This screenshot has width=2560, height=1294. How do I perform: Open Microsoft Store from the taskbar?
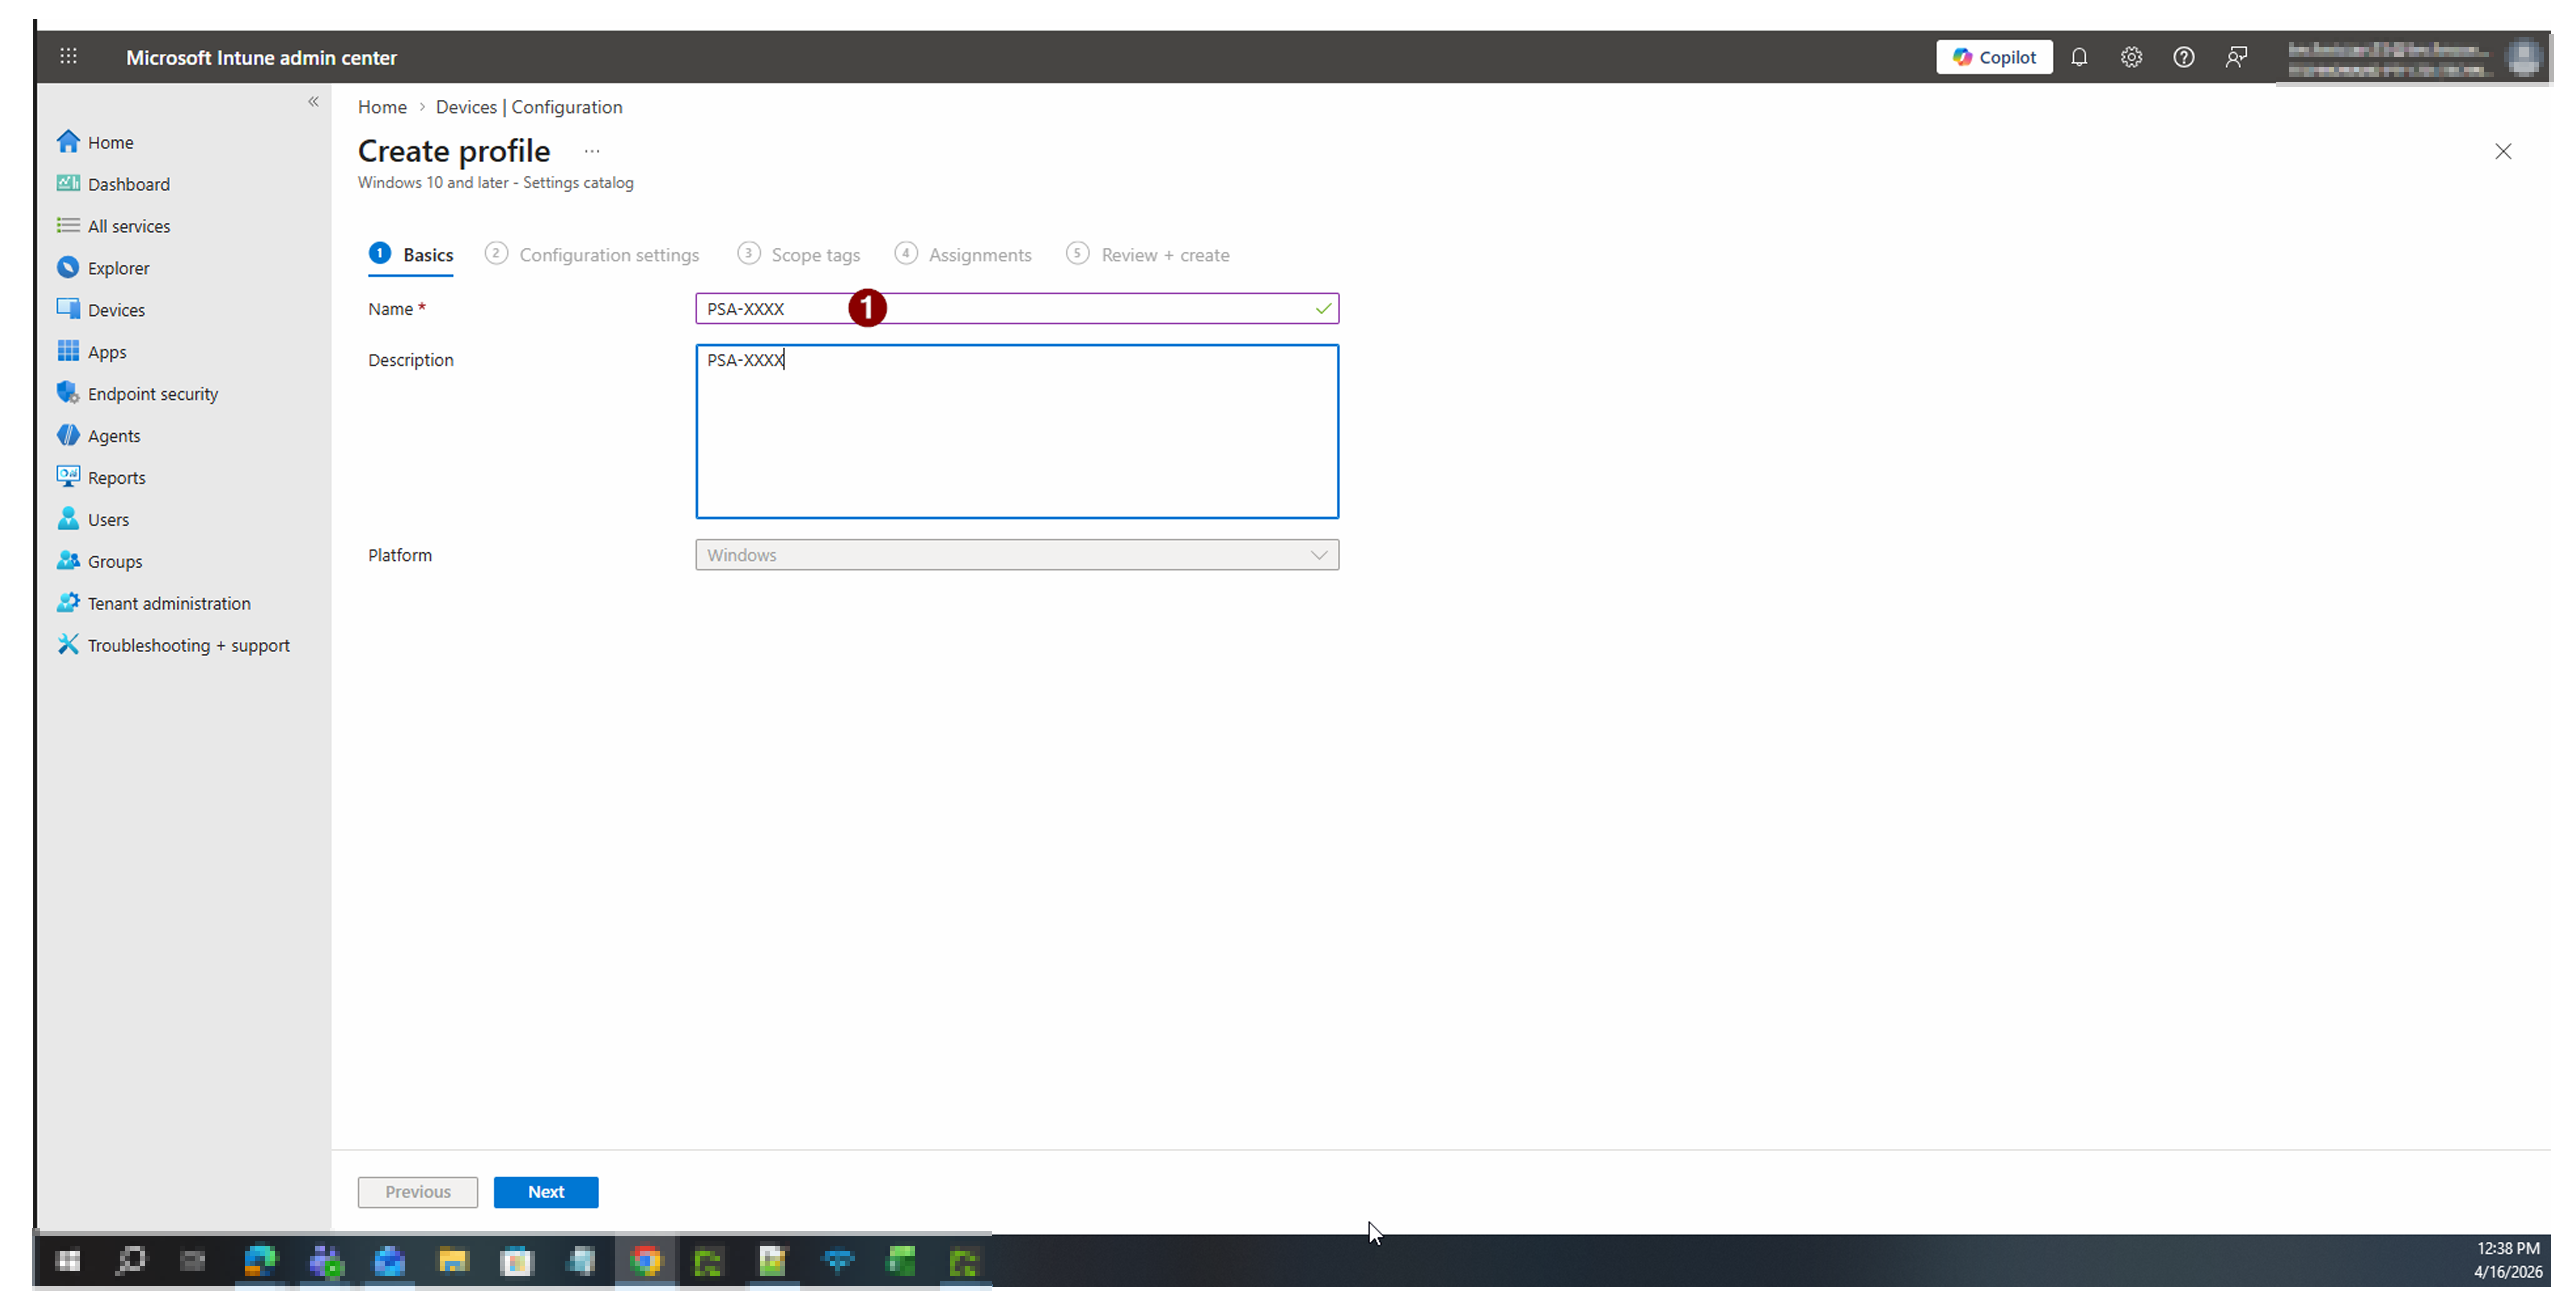pyautogui.click(x=517, y=1262)
